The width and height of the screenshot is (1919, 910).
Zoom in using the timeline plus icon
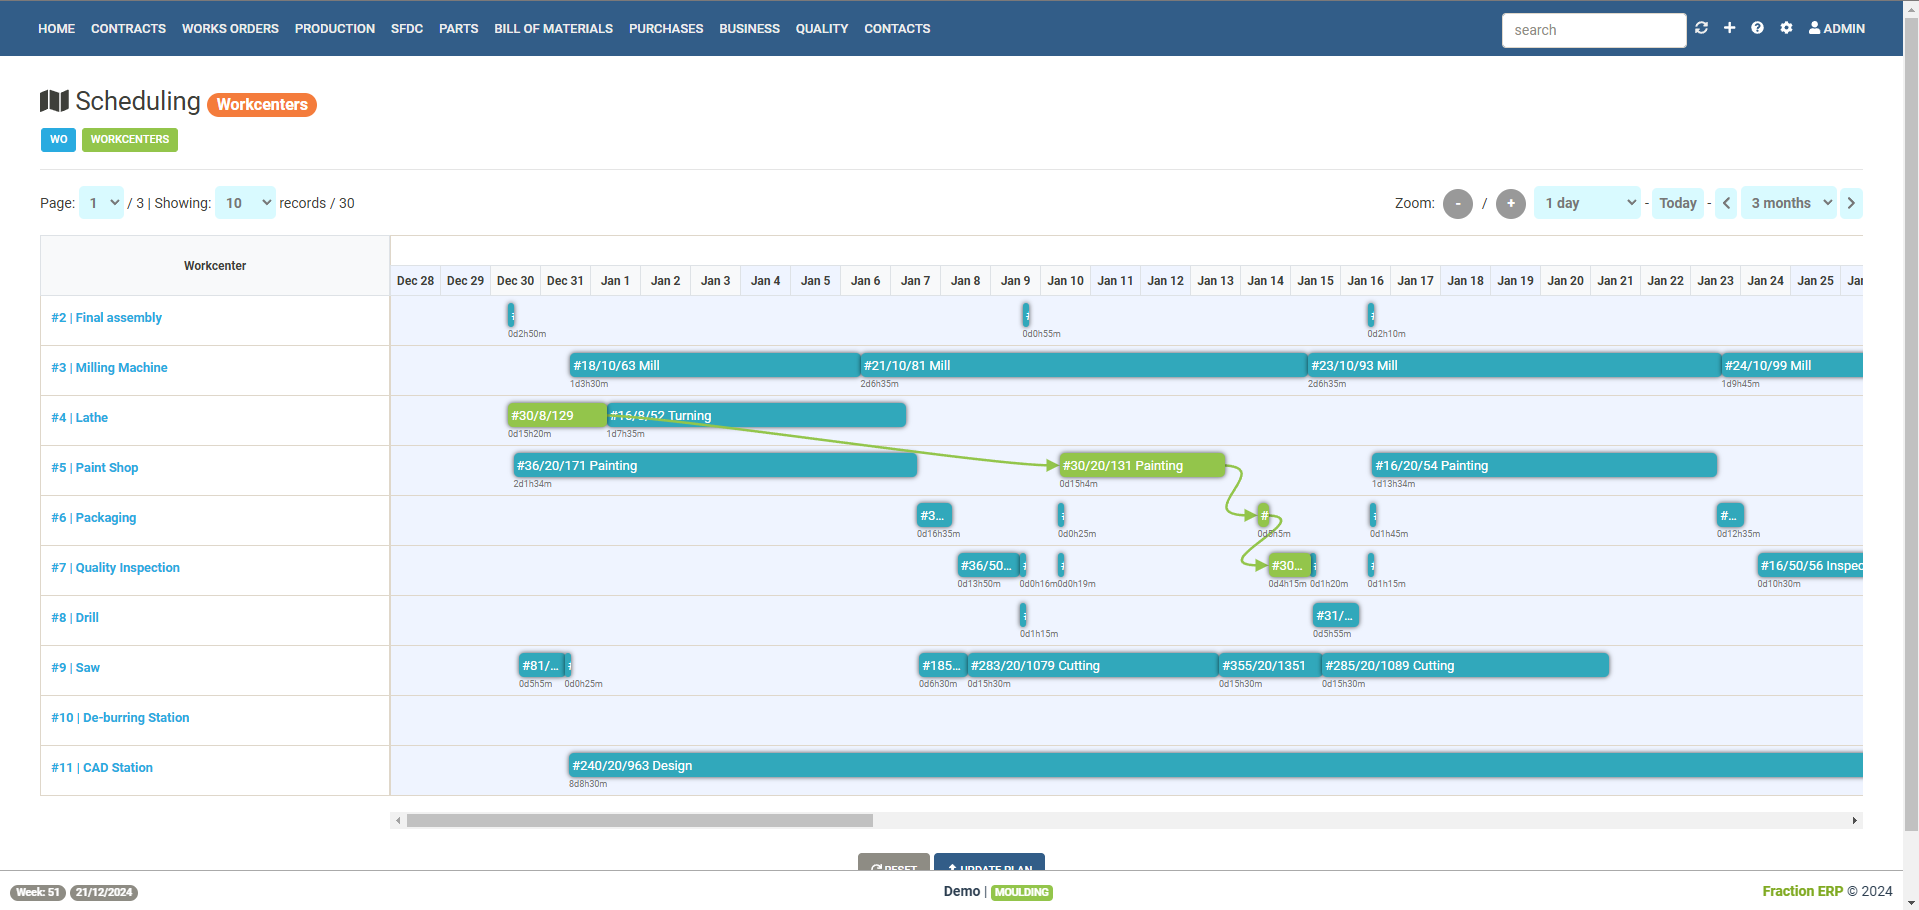1510,203
